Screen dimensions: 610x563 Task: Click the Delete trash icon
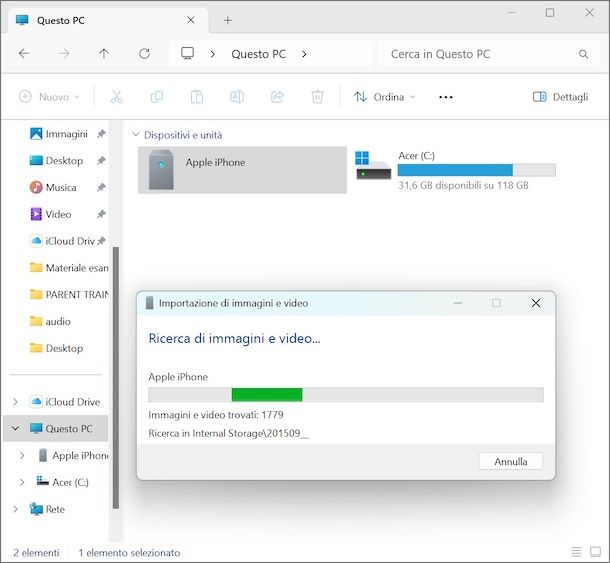click(x=317, y=97)
